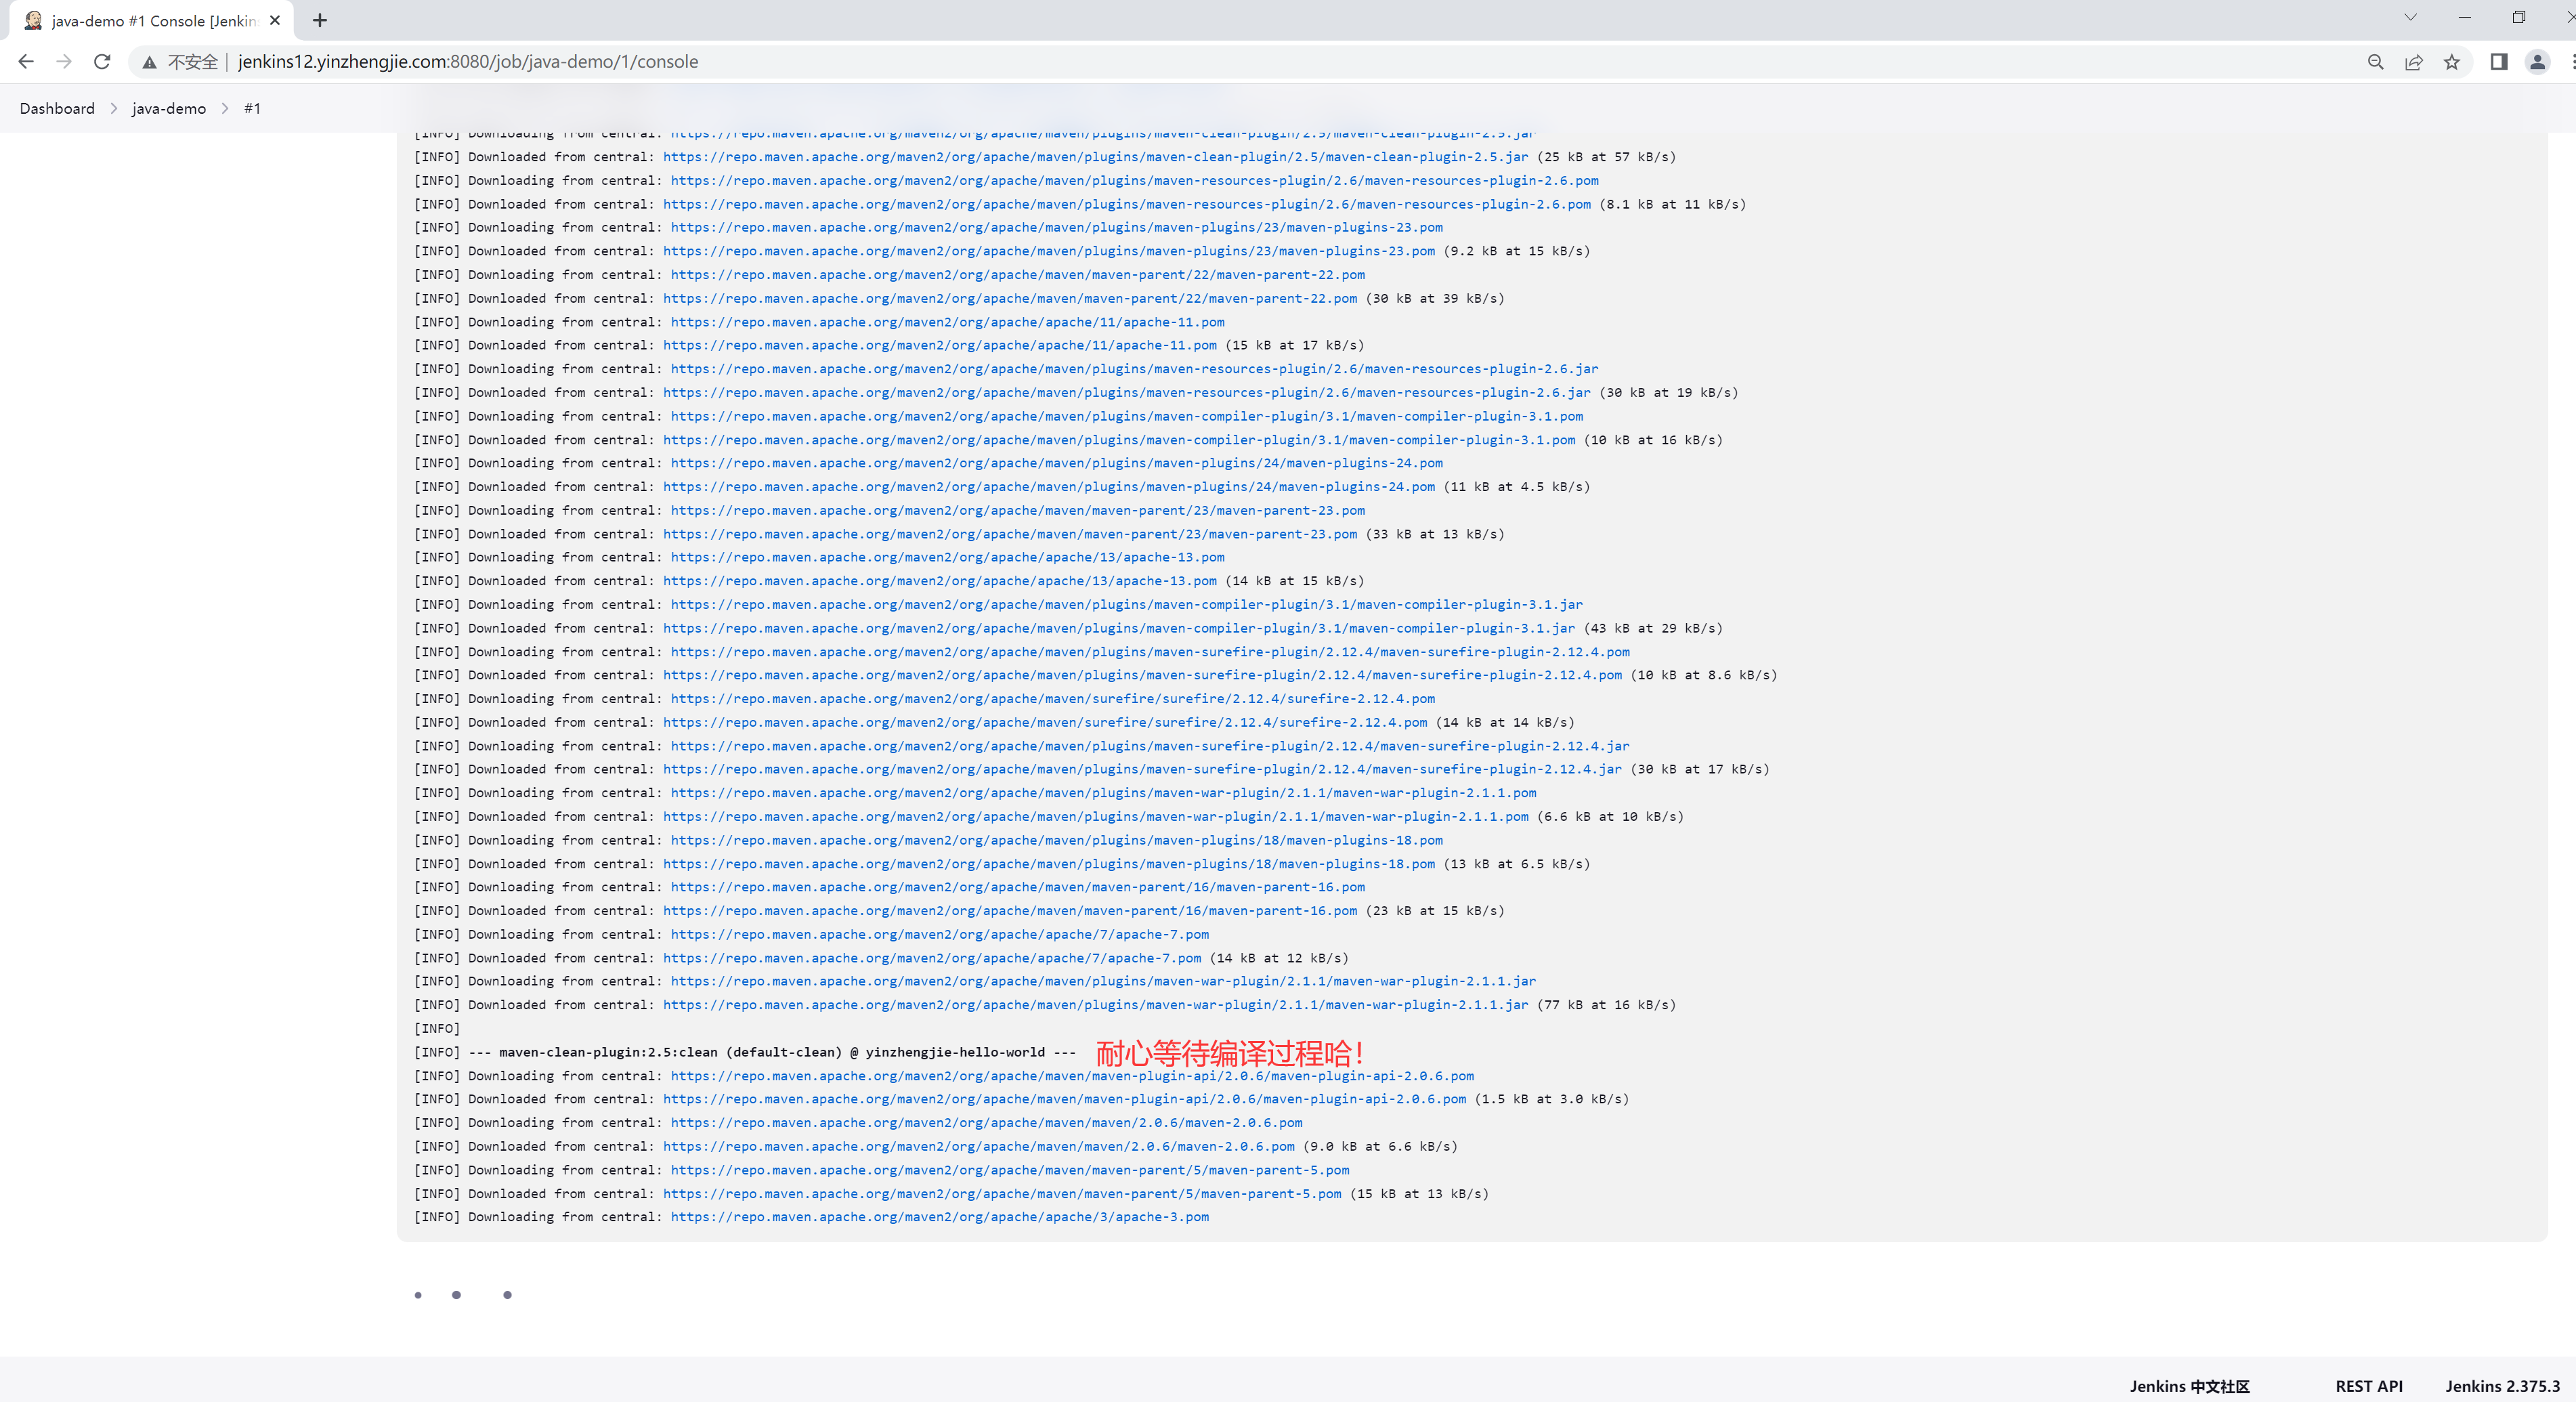Click the not-secure warning icon
2576x1402 pixels.
point(149,62)
